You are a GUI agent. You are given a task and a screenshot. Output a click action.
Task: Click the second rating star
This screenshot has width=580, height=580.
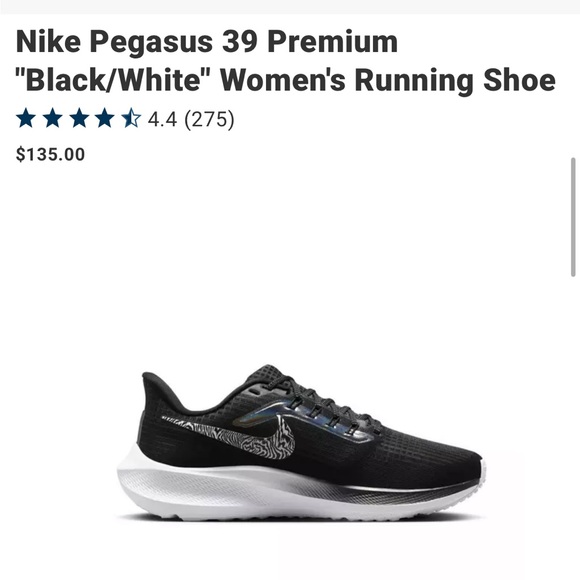click(52, 118)
